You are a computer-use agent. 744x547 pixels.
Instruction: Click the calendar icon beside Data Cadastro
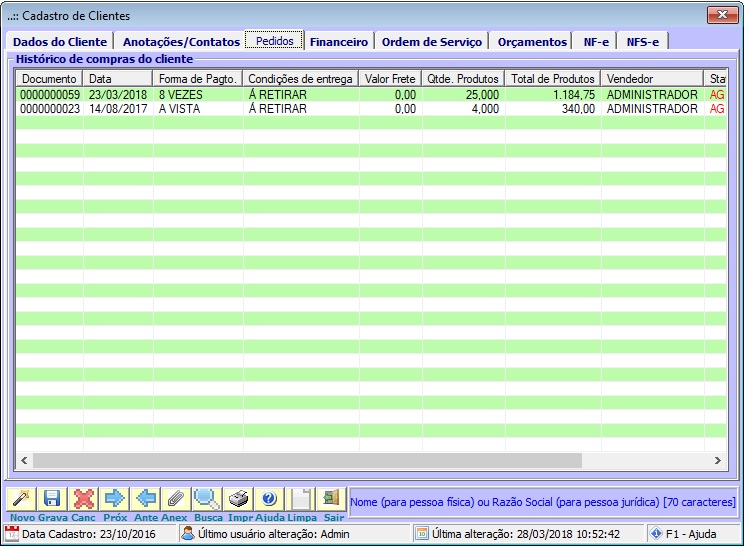pos(12,534)
